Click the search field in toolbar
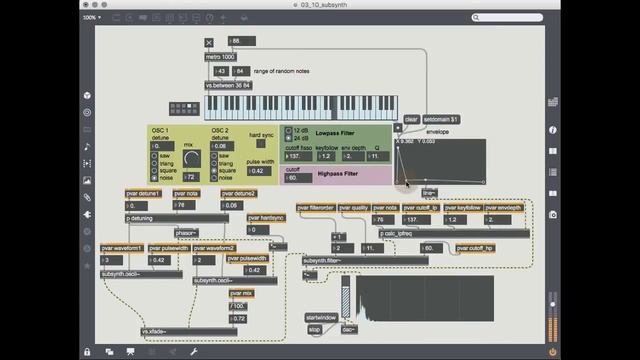 pyautogui.click(x=507, y=18)
